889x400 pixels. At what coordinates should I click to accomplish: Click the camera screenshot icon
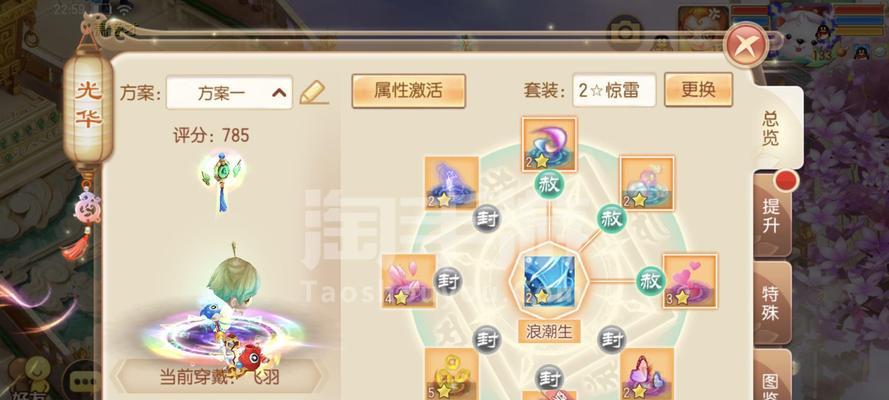pos(625,32)
